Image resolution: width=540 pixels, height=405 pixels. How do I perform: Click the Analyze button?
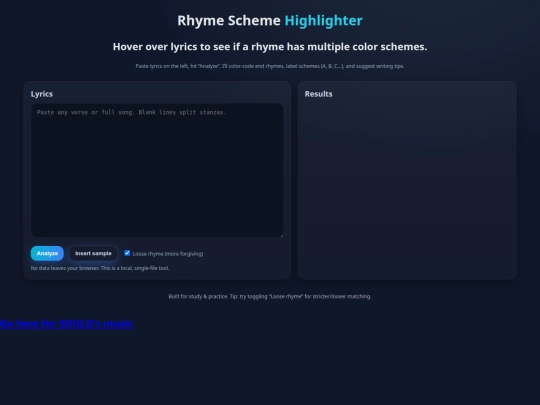(47, 253)
